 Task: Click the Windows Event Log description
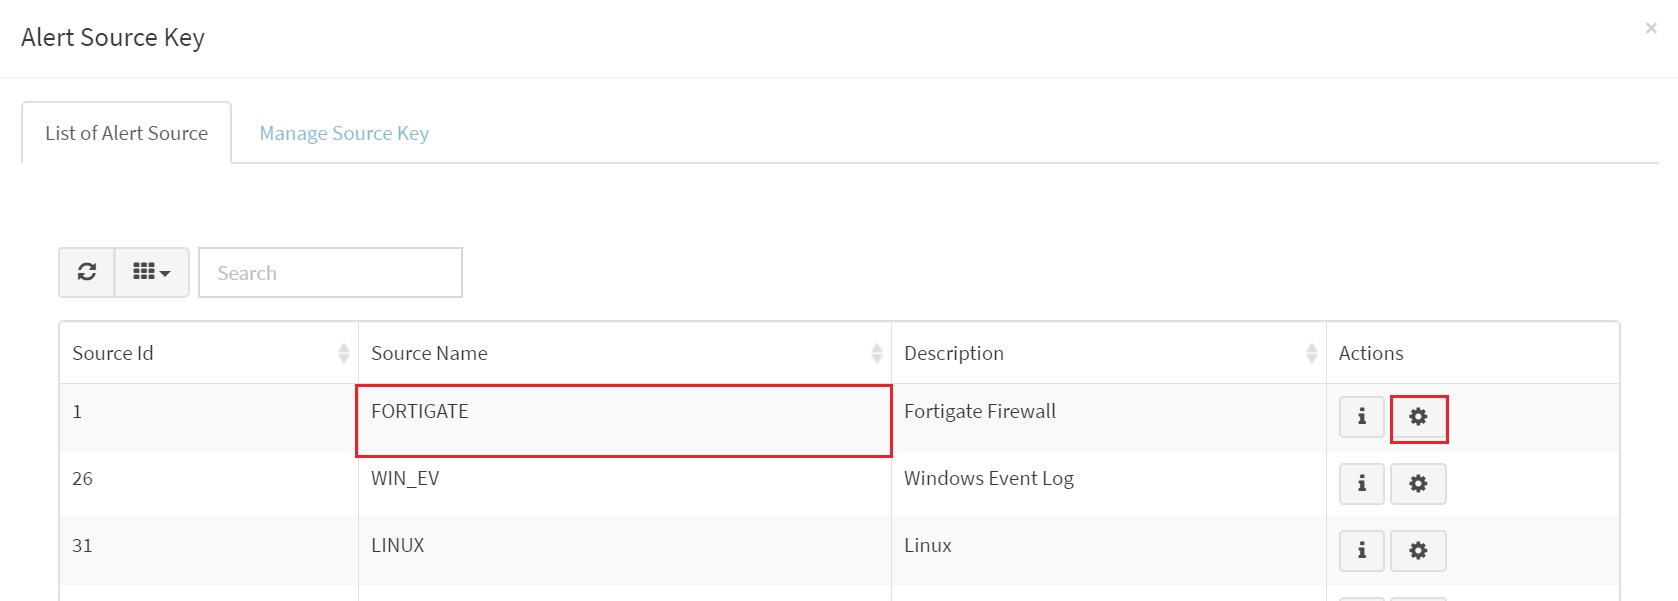click(x=989, y=478)
